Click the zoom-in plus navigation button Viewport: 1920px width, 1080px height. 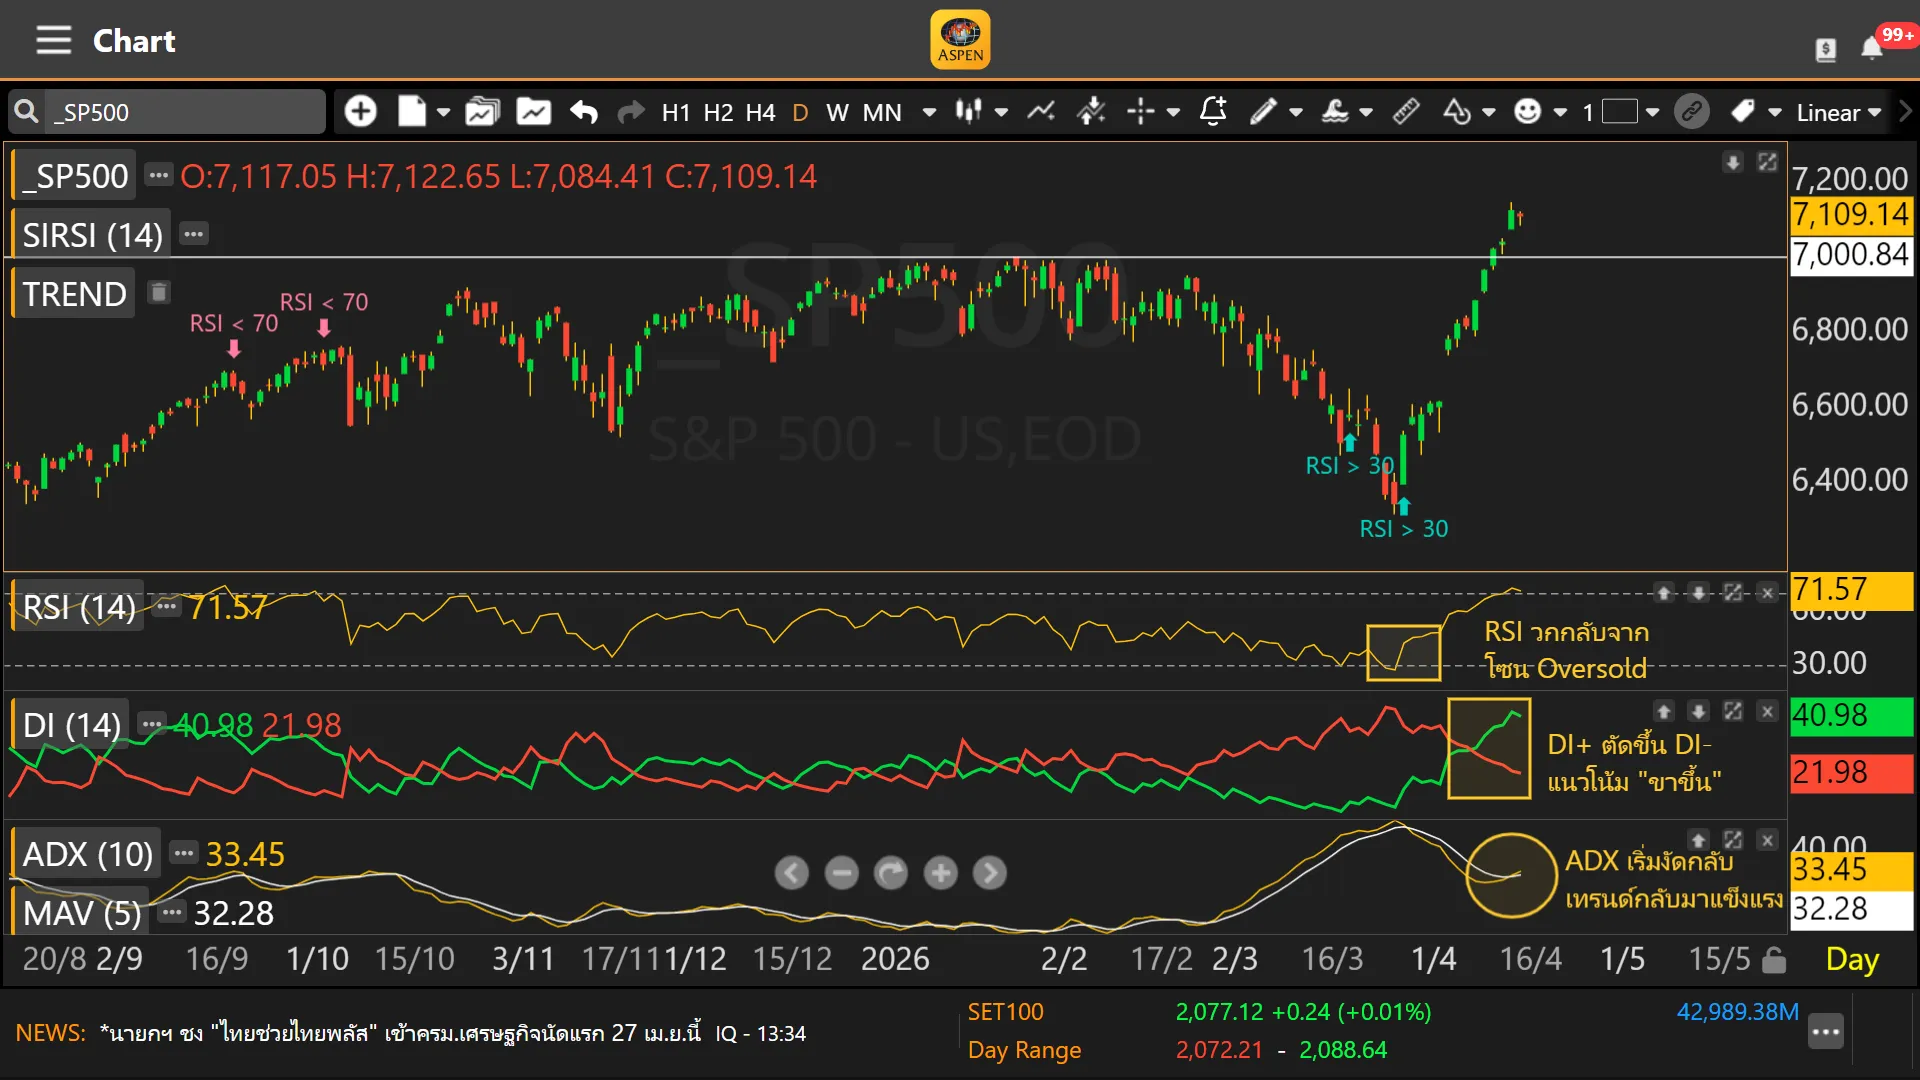[940, 873]
